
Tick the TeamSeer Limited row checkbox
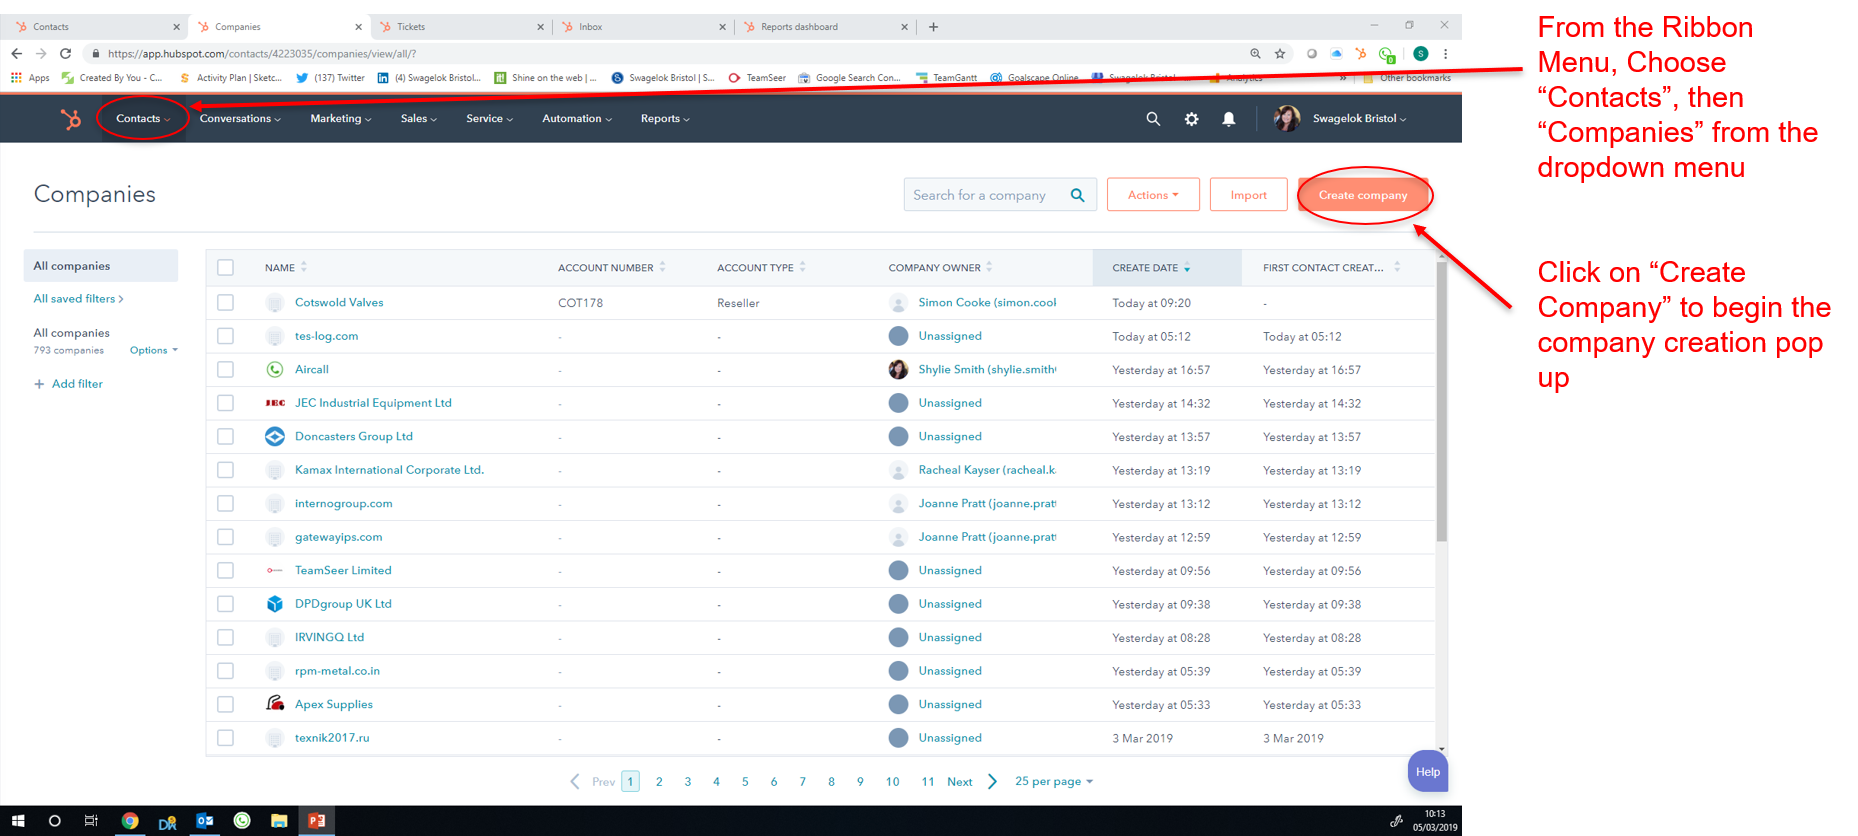226,571
